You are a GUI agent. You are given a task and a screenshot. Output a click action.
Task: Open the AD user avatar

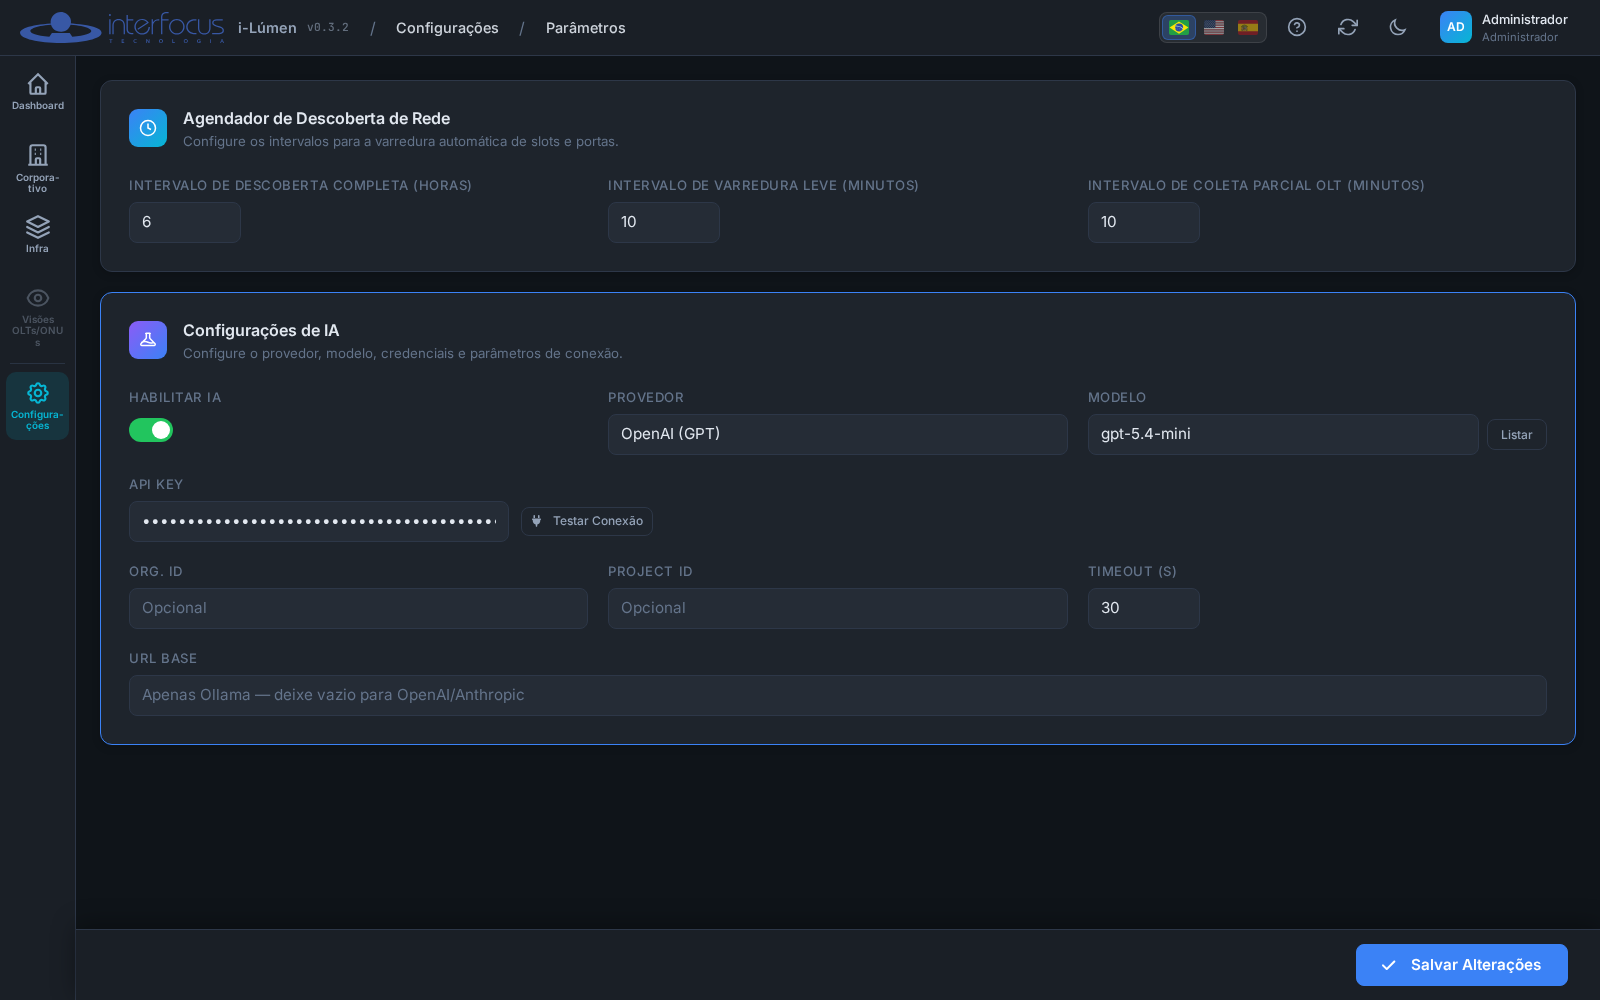tap(1456, 27)
